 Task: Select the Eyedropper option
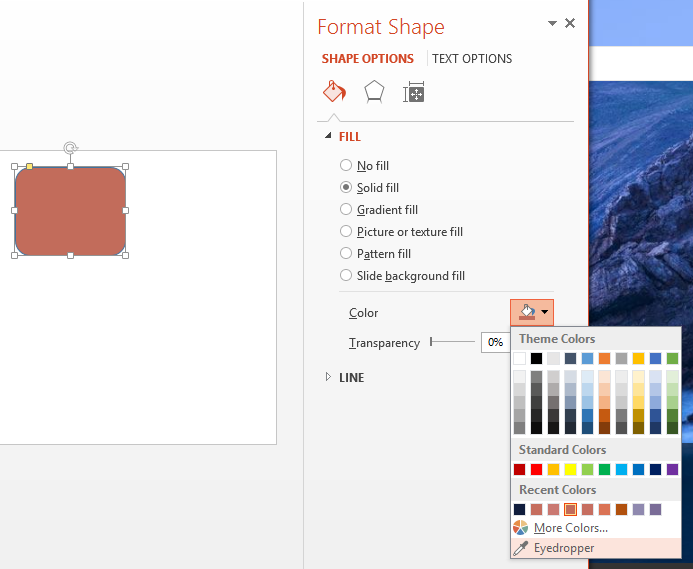pyautogui.click(x=596, y=548)
